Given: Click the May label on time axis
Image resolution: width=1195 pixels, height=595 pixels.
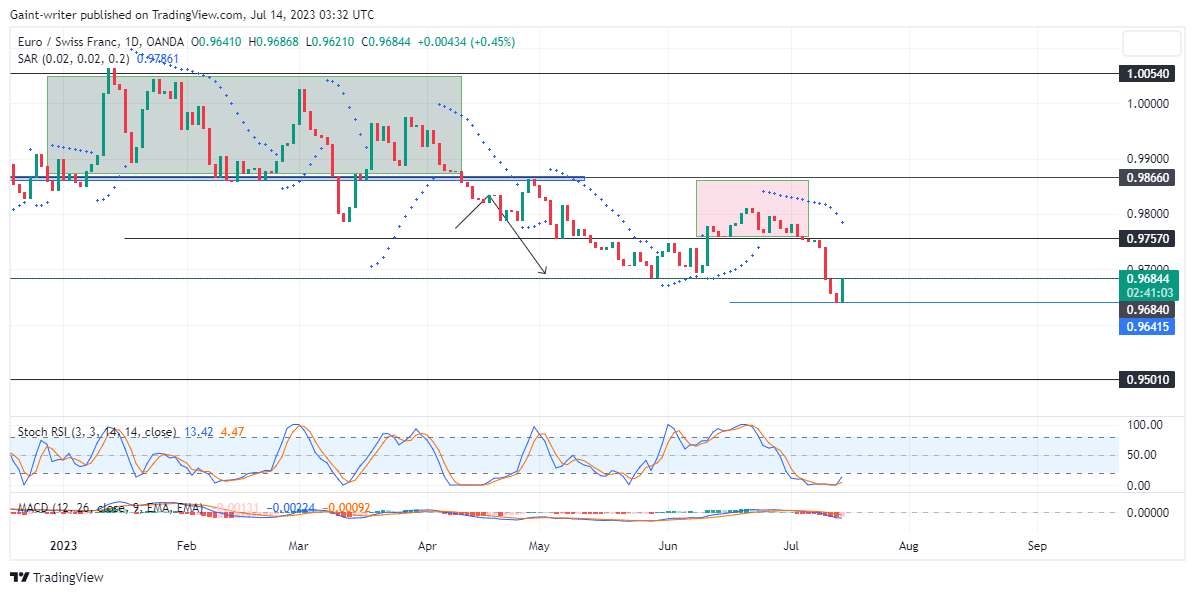Looking at the screenshot, I should tap(539, 546).
